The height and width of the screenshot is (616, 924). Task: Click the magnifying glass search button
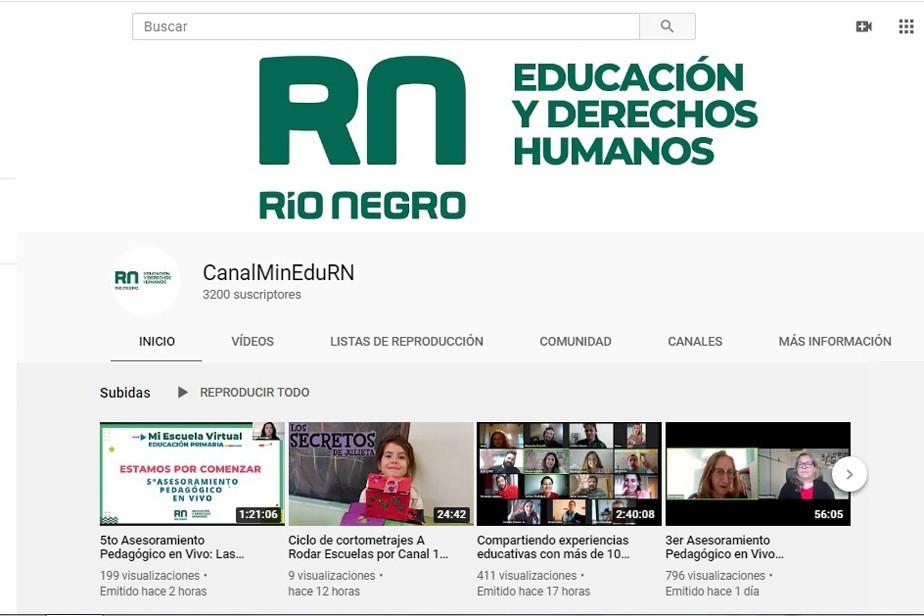coord(667,27)
